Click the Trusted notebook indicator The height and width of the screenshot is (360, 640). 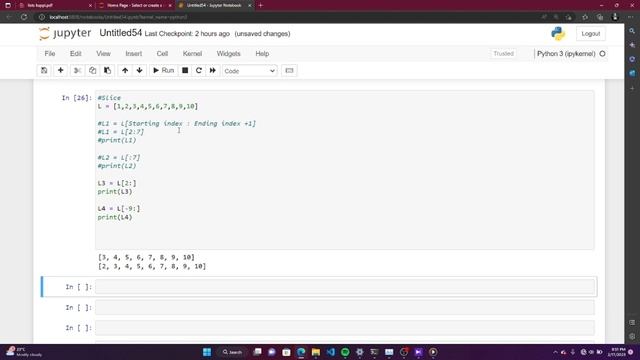pyautogui.click(x=503, y=53)
